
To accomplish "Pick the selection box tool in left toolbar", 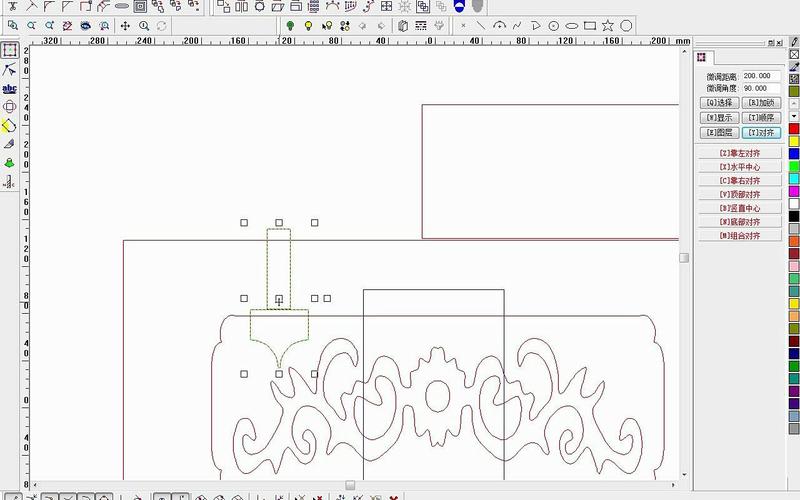I will 10,50.
